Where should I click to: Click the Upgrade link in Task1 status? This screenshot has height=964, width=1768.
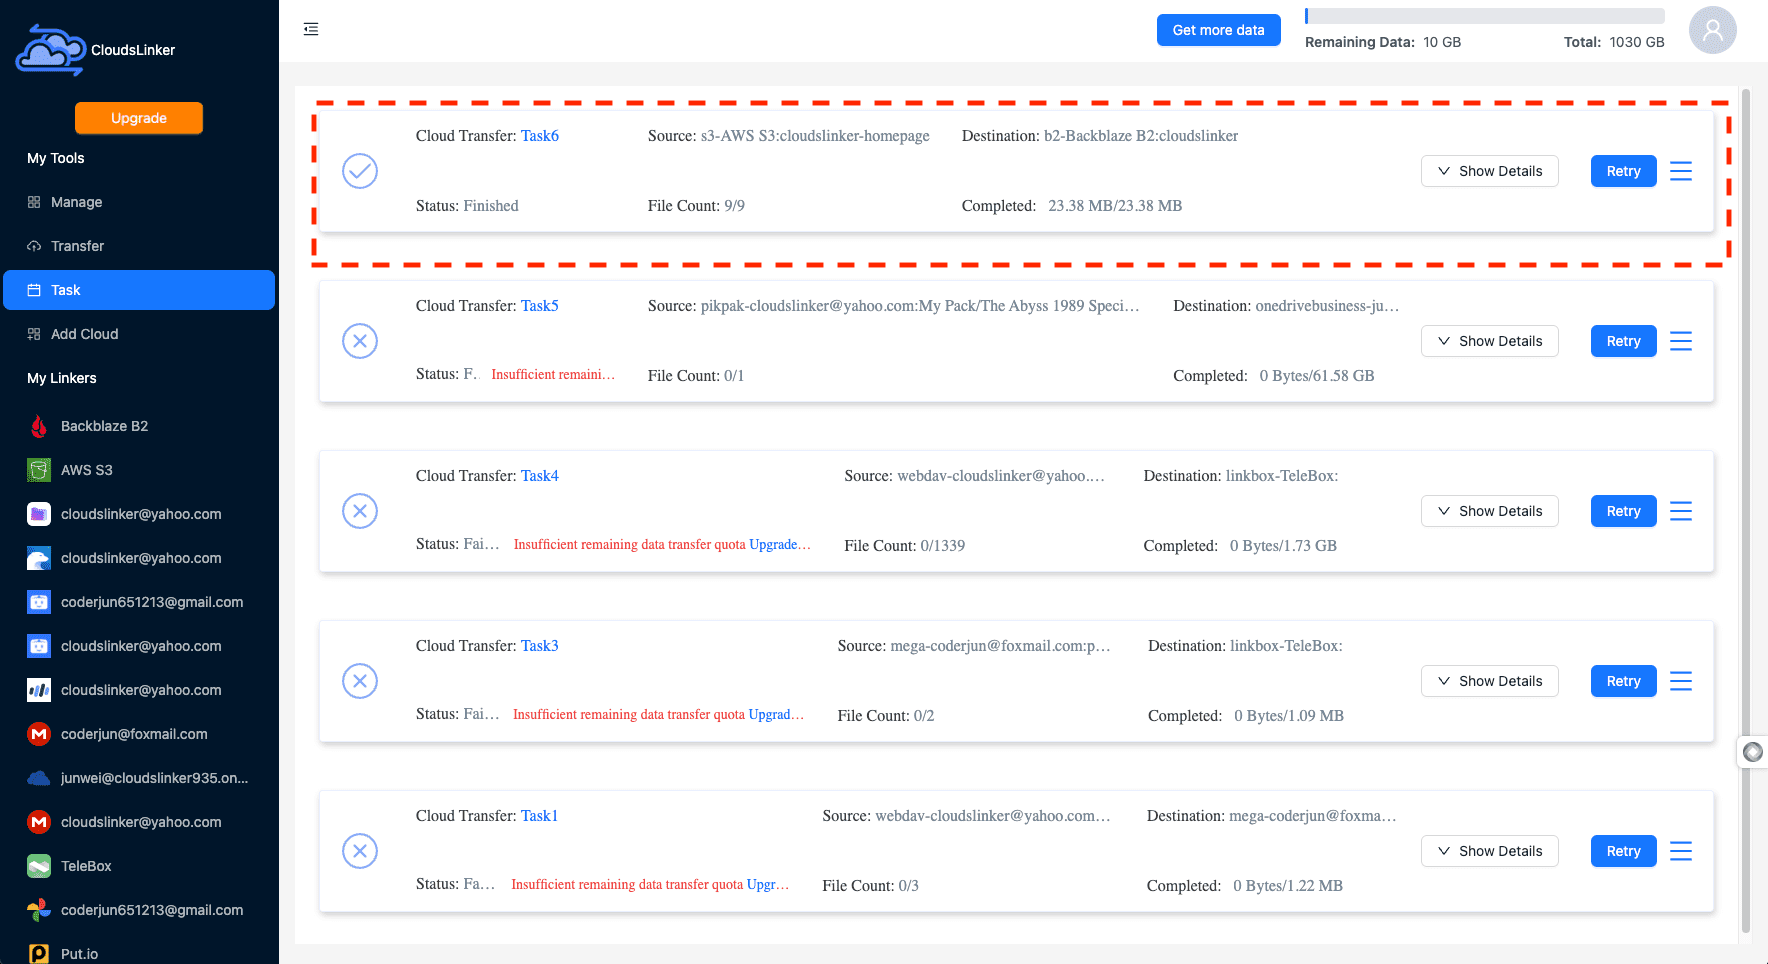pyautogui.click(x=768, y=884)
